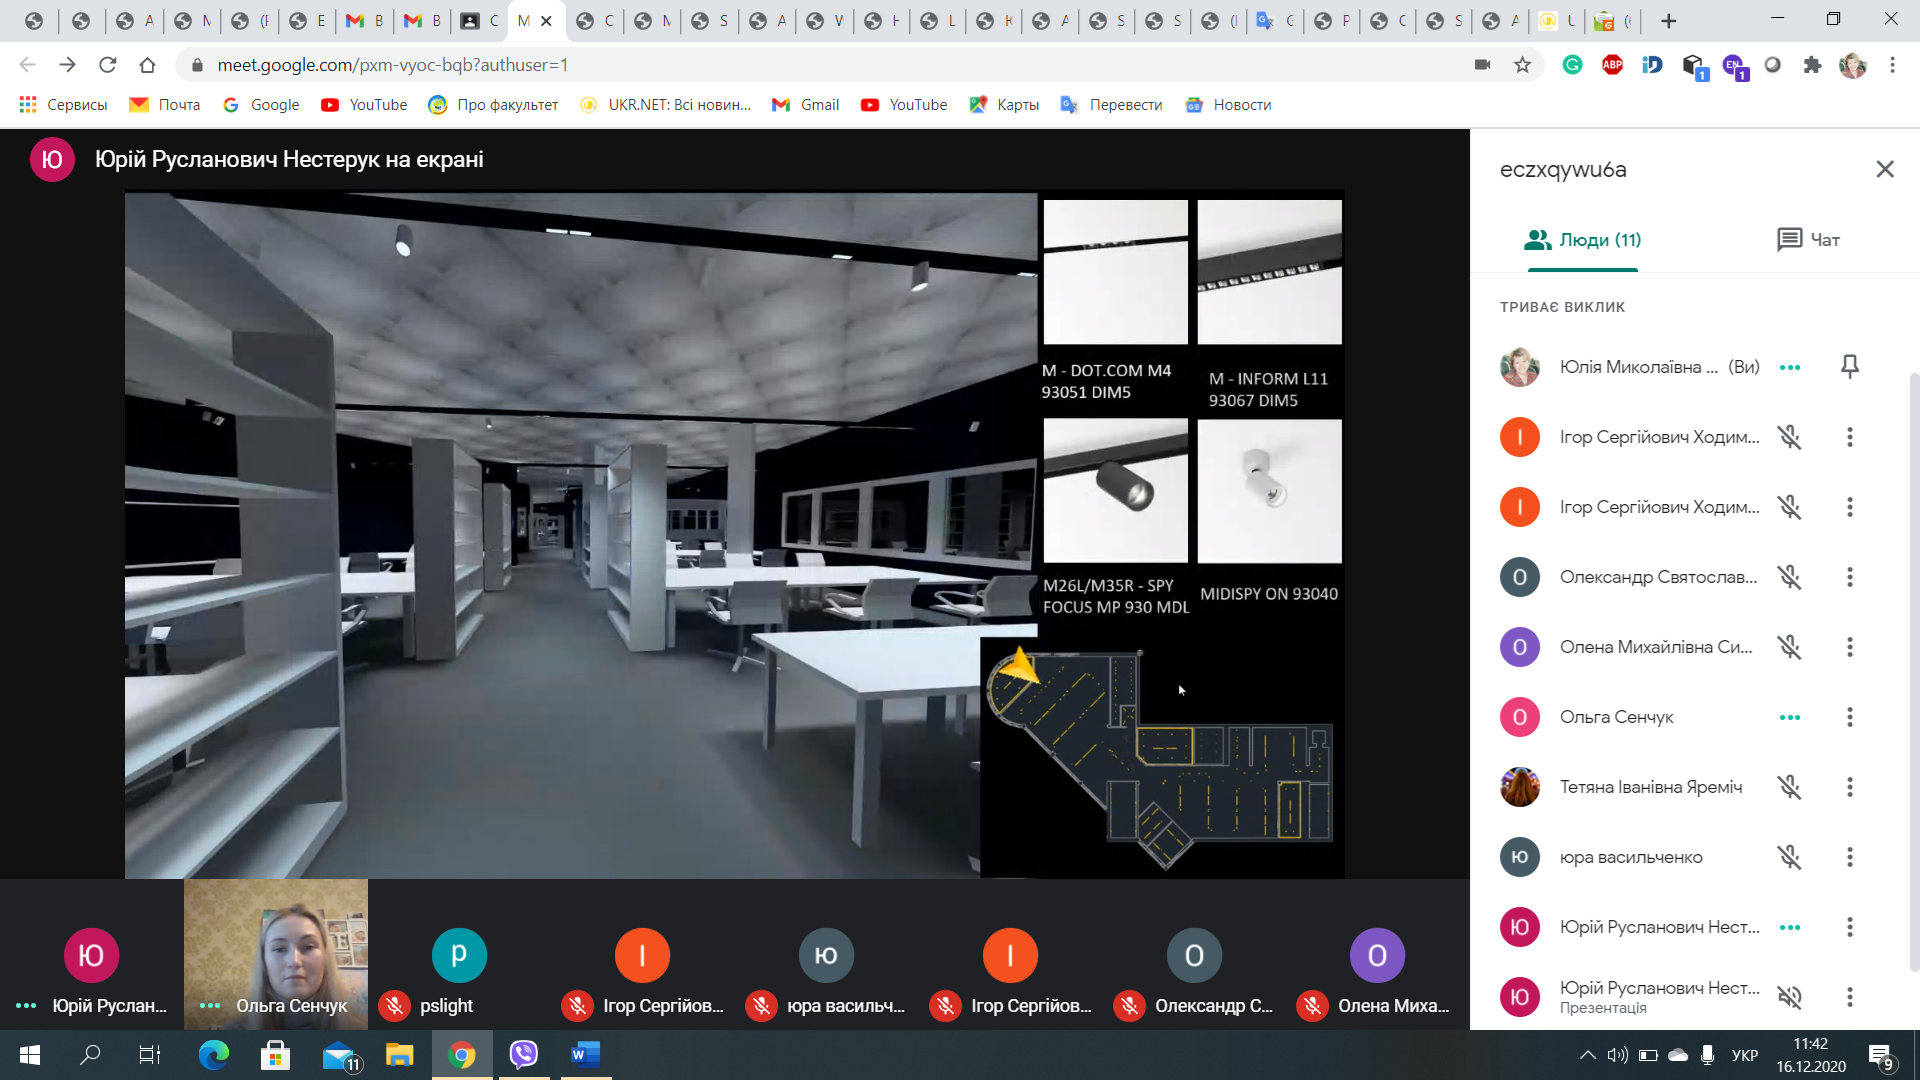Open the camera permission icon in address bar
Image resolution: width=1920 pixels, height=1080 pixels.
tap(1482, 65)
